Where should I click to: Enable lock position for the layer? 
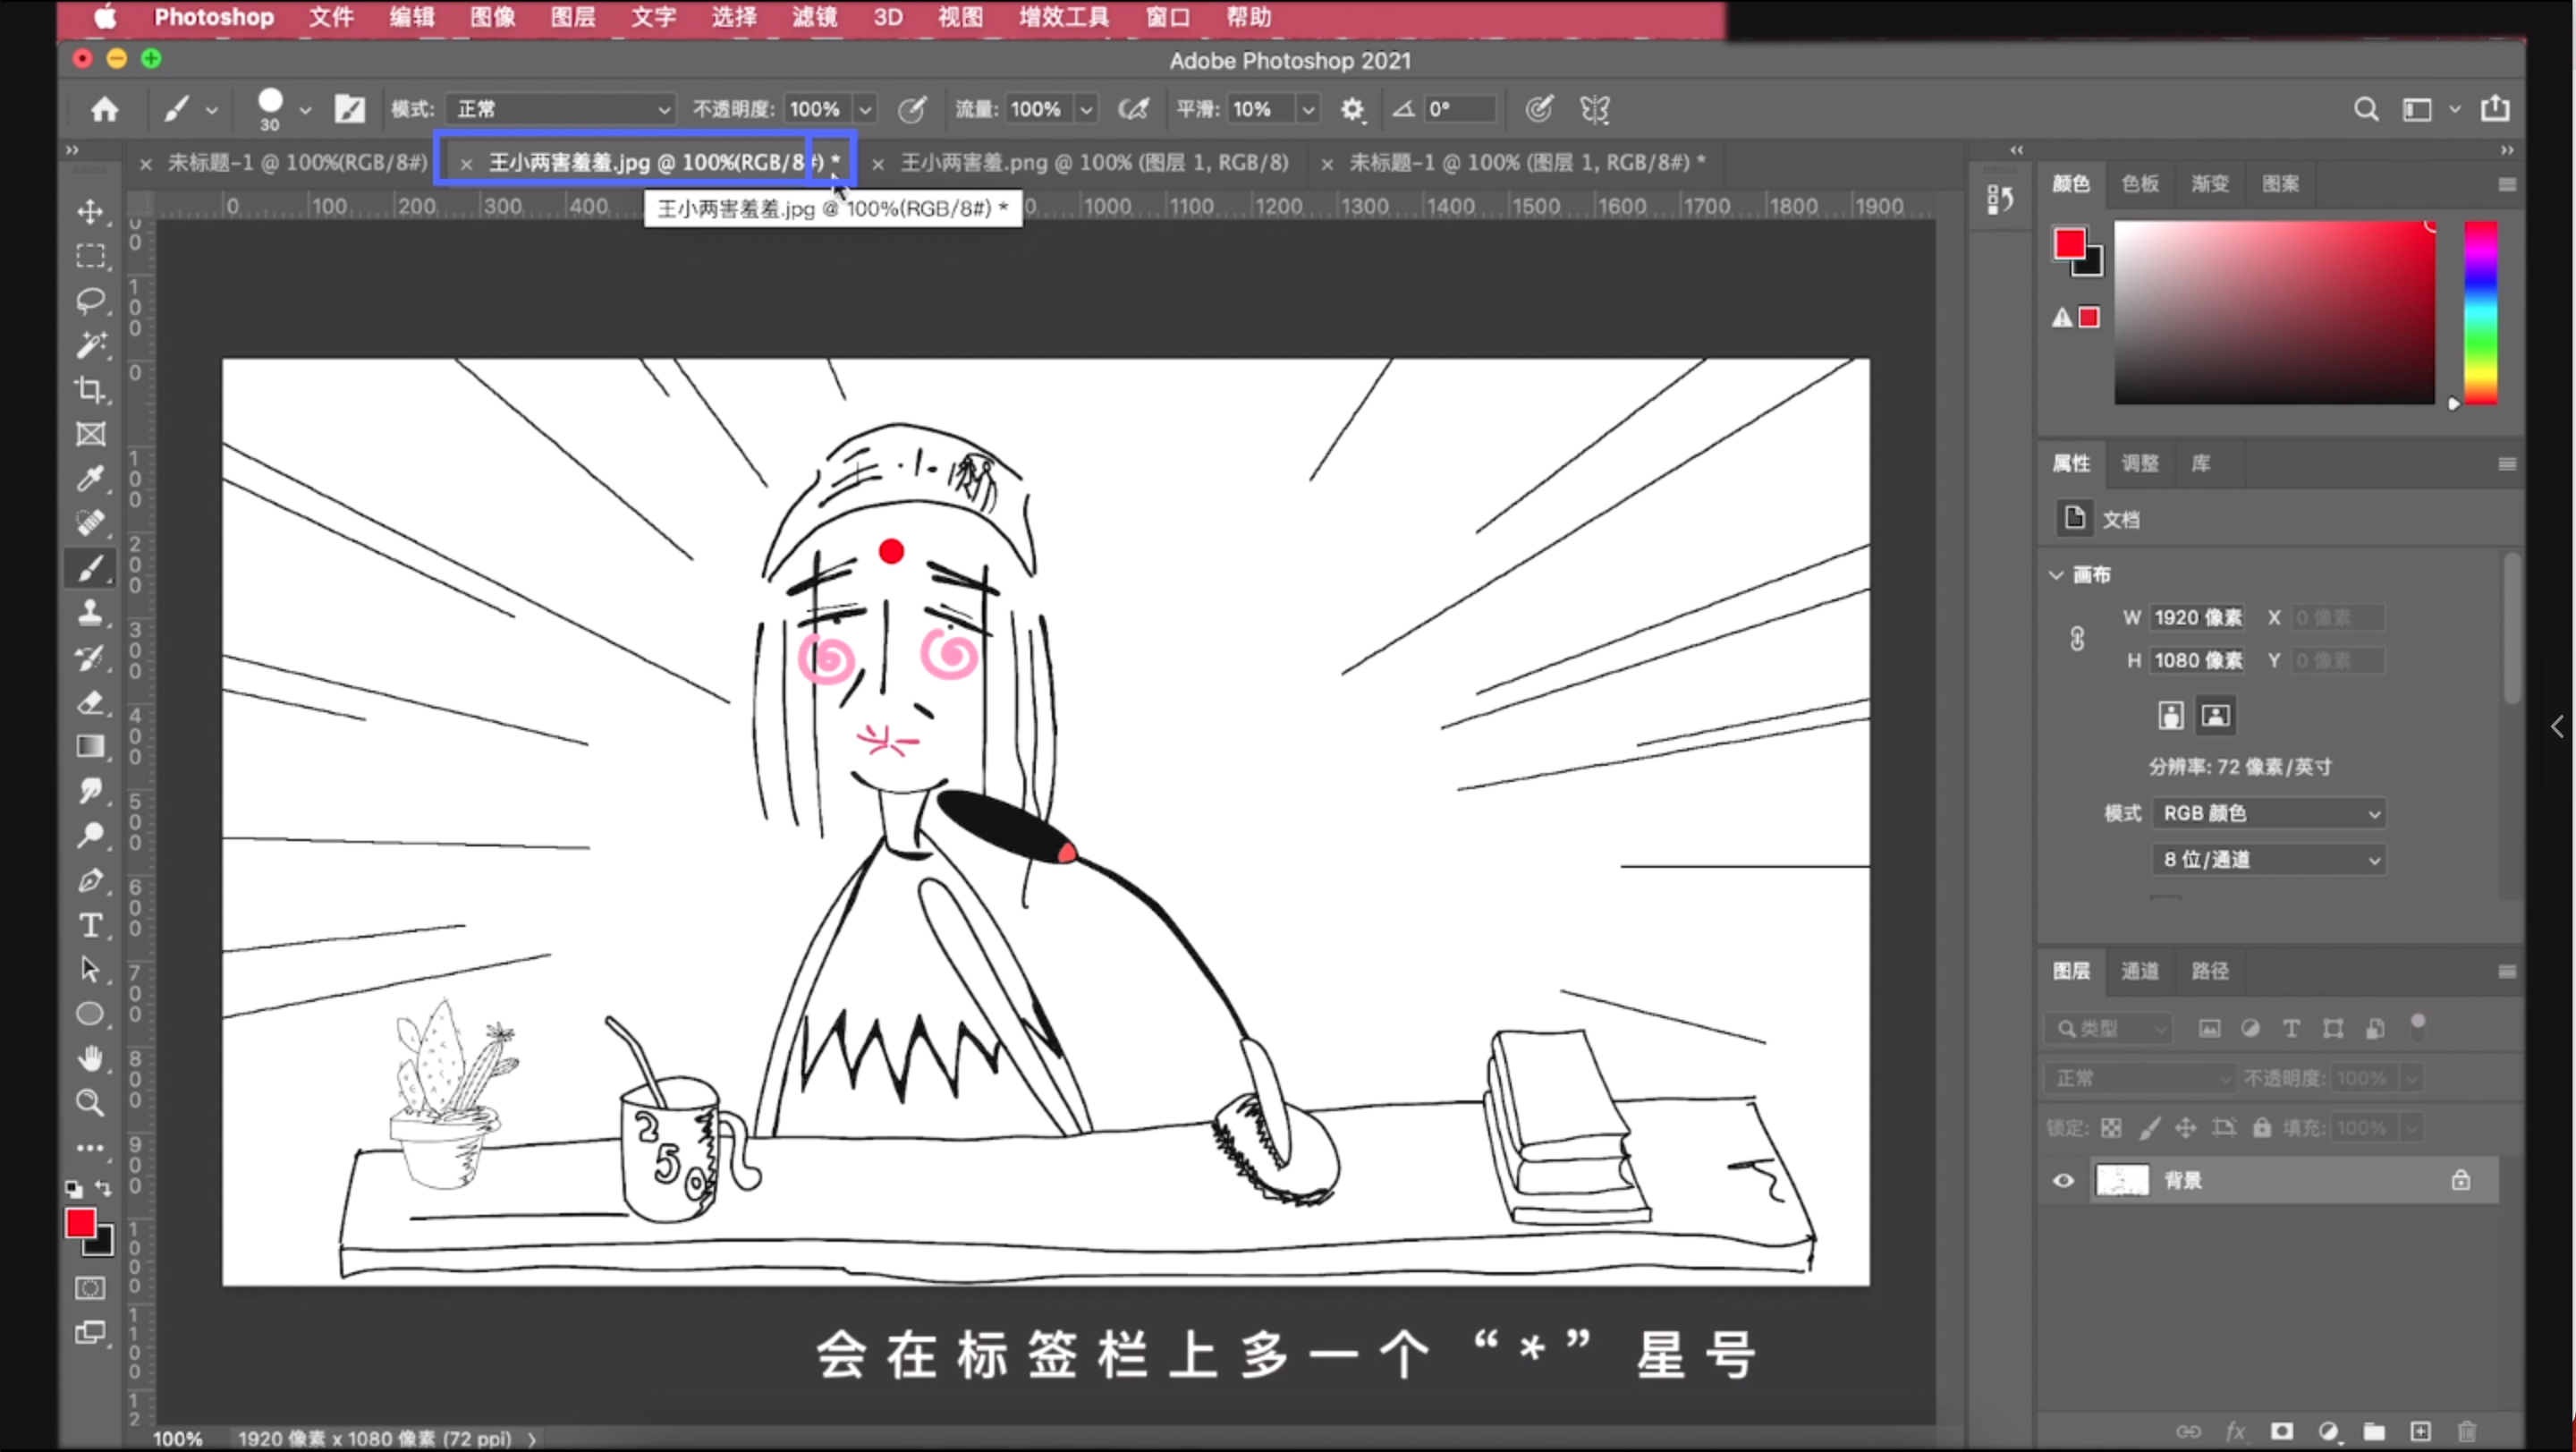click(x=2187, y=1127)
